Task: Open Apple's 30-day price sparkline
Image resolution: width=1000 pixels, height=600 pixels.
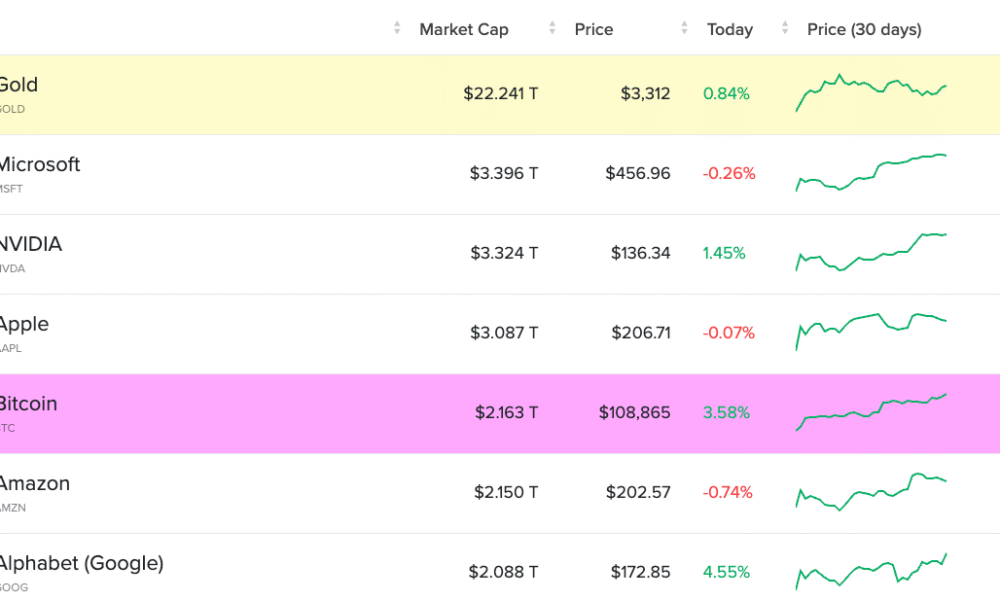Action: 871,332
